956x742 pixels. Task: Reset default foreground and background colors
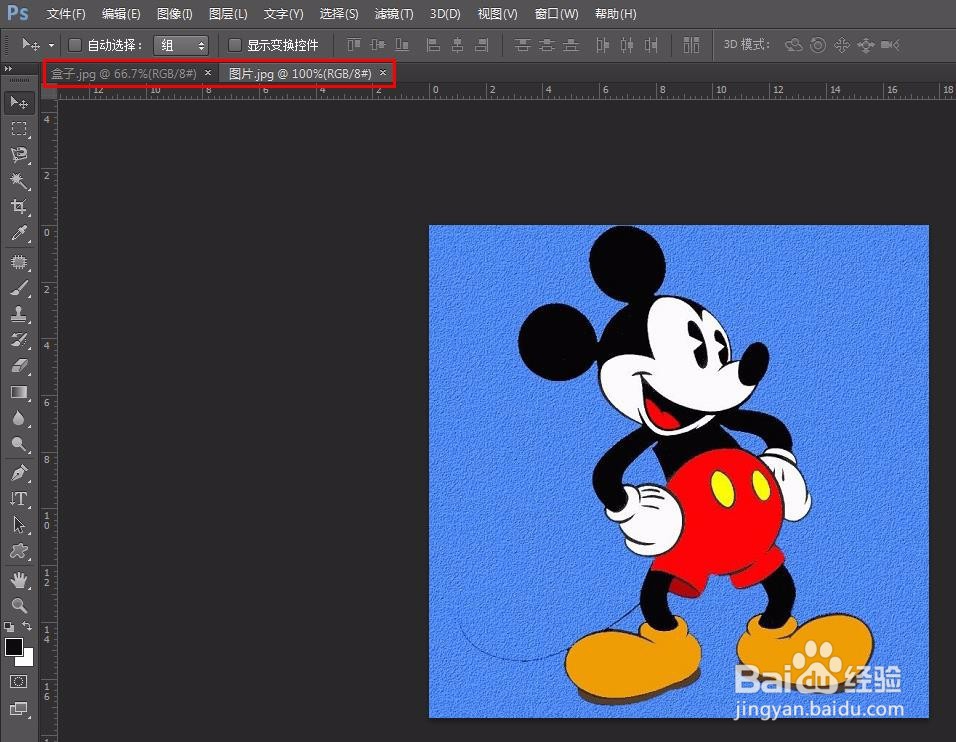pyautogui.click(x=9, y=627)
